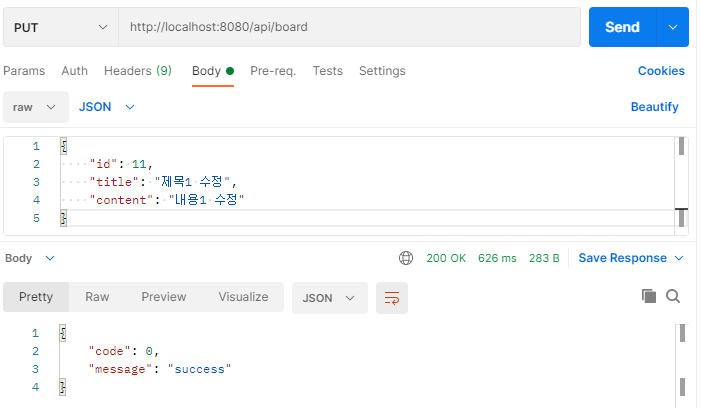
Task: Select the Visualize response view
Action: (243, 297)
